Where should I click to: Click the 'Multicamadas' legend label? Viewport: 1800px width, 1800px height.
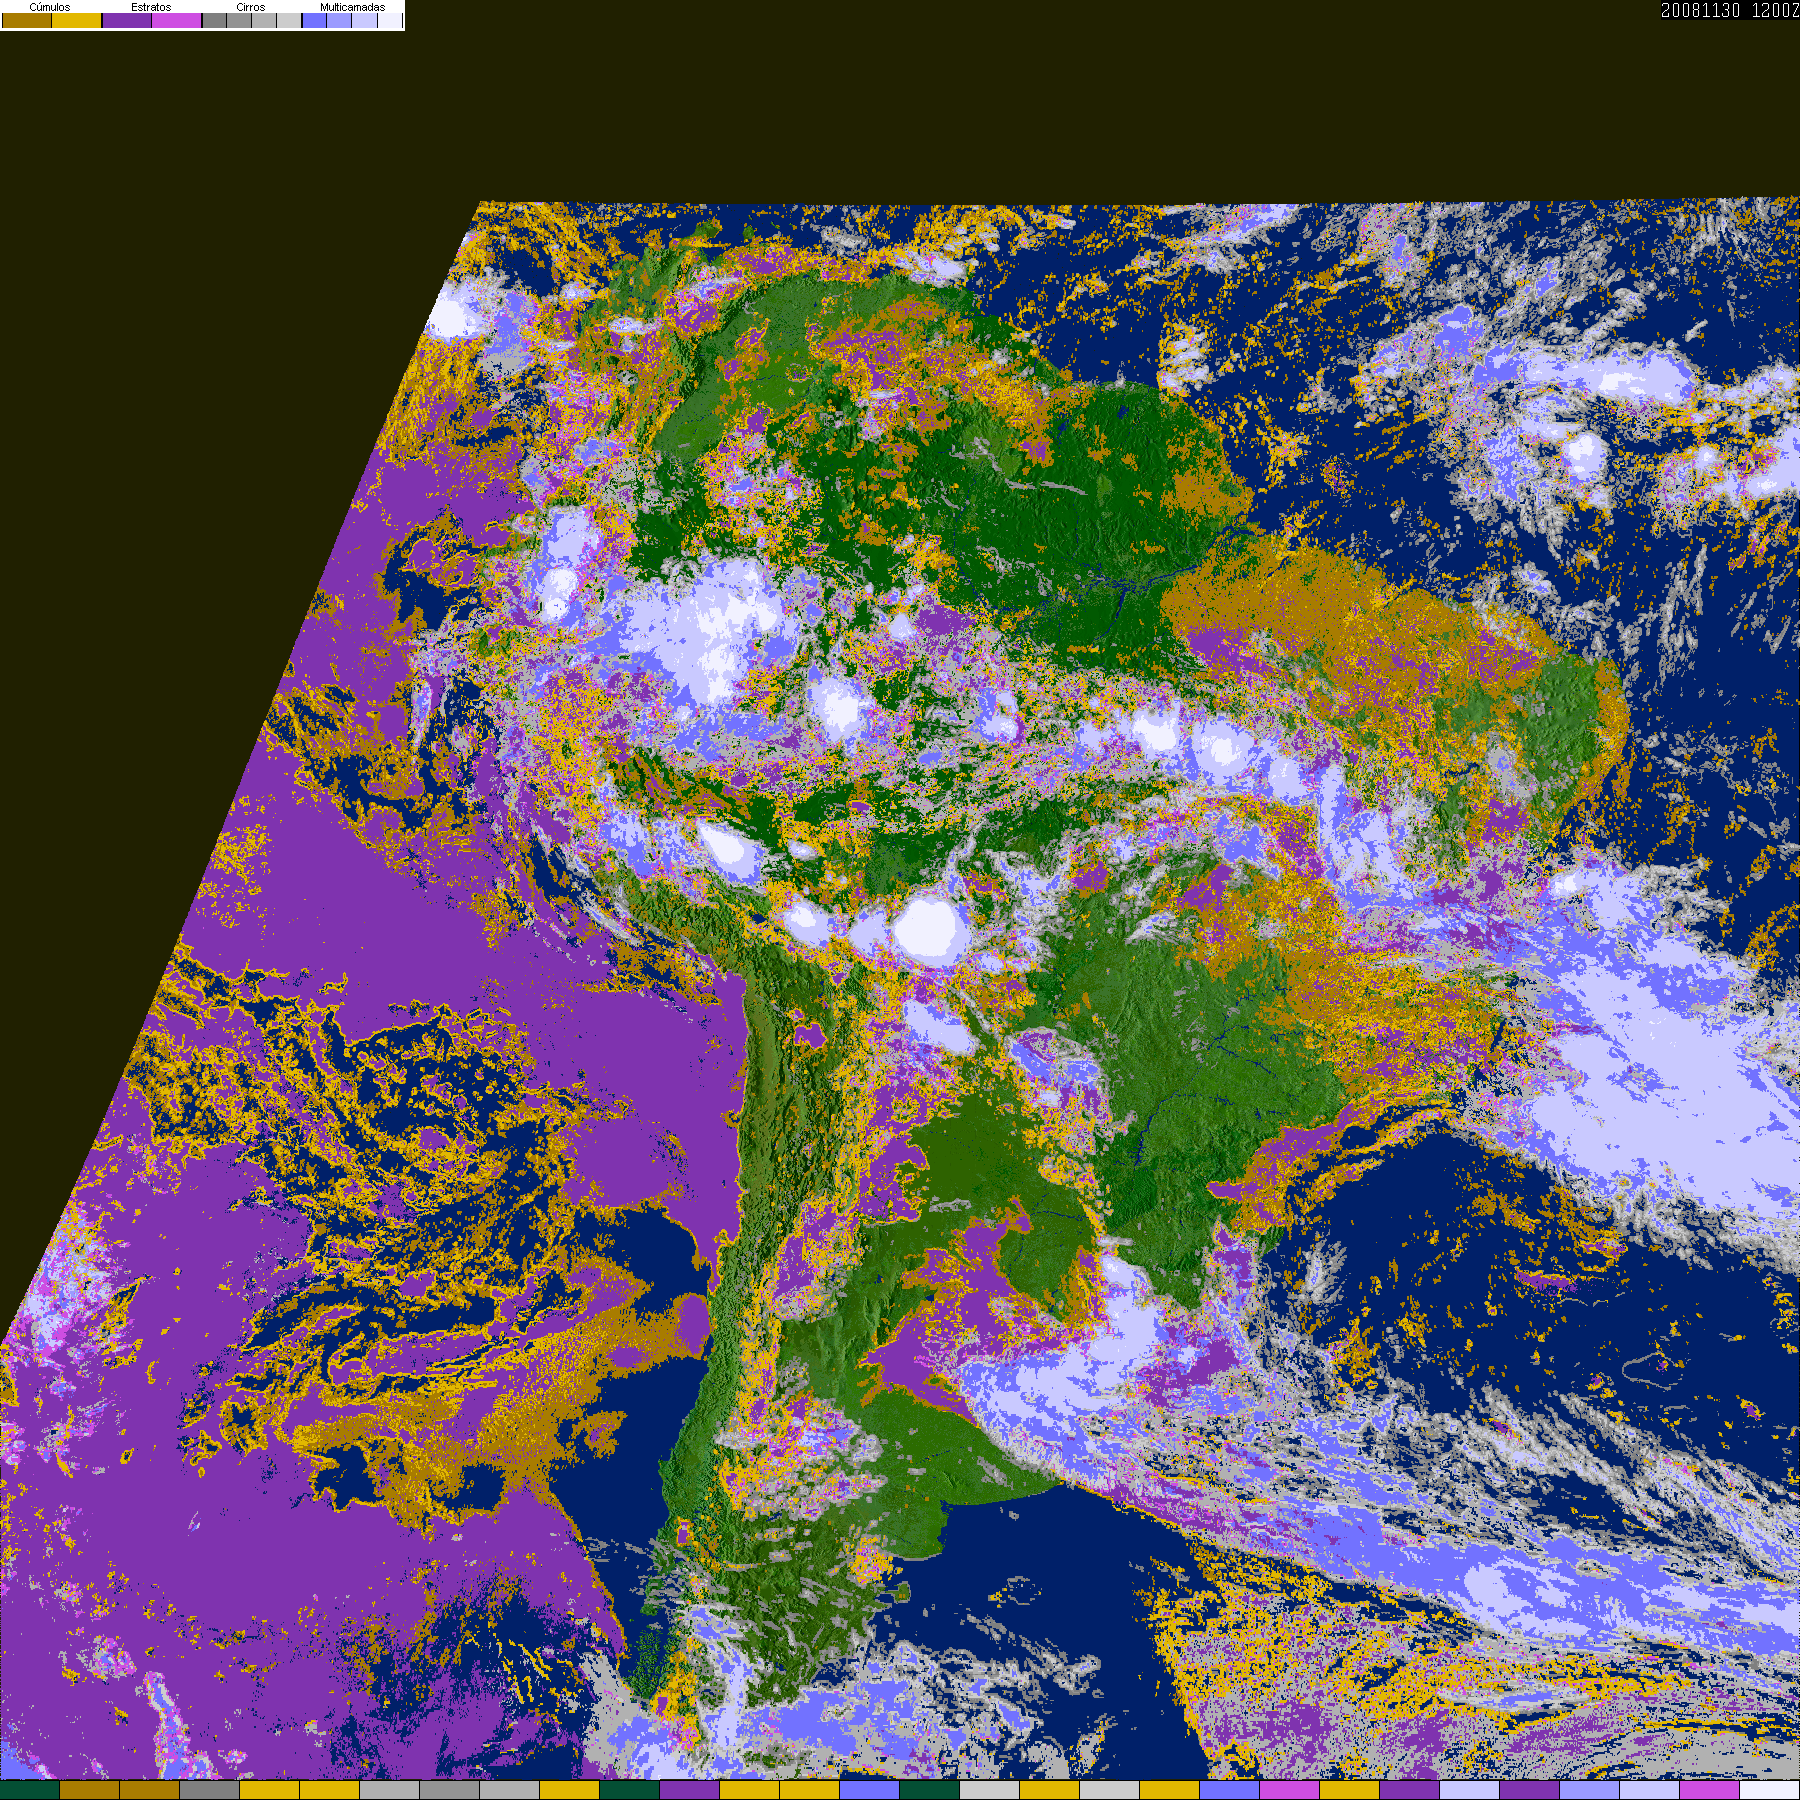click(x=353, y=7)
